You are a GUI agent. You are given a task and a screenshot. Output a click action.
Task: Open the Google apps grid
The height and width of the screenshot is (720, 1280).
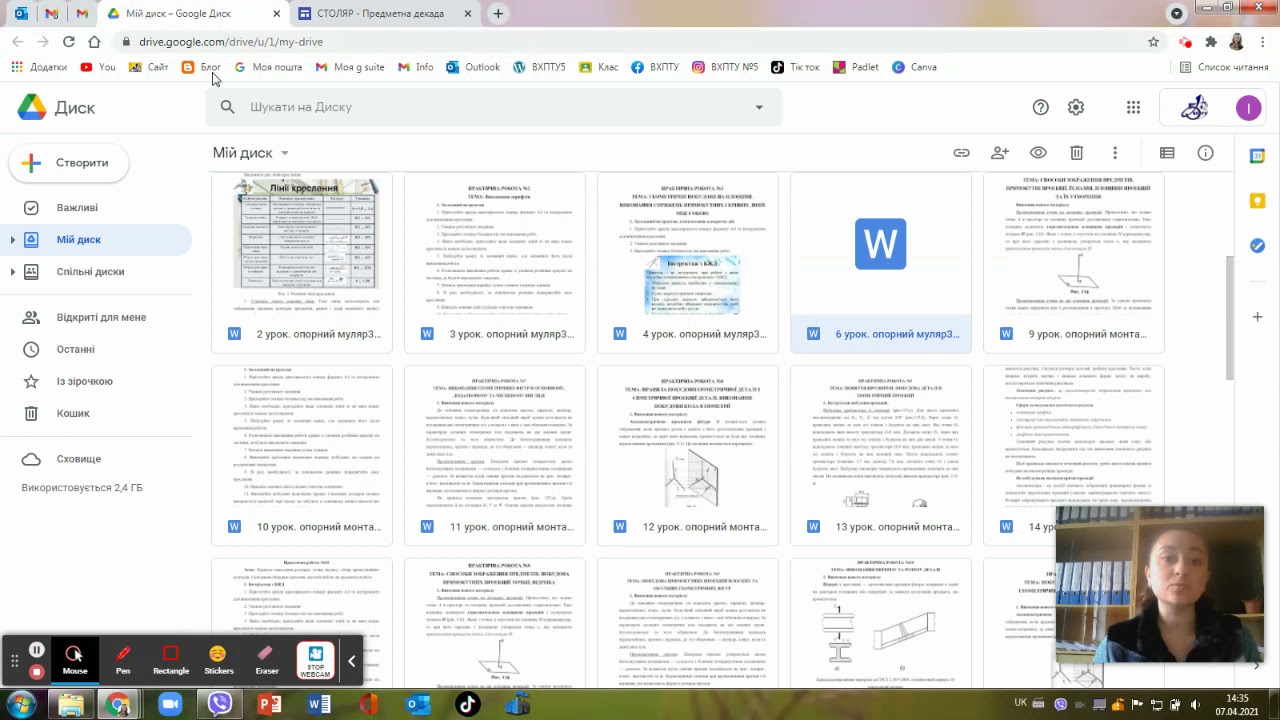1133,107
